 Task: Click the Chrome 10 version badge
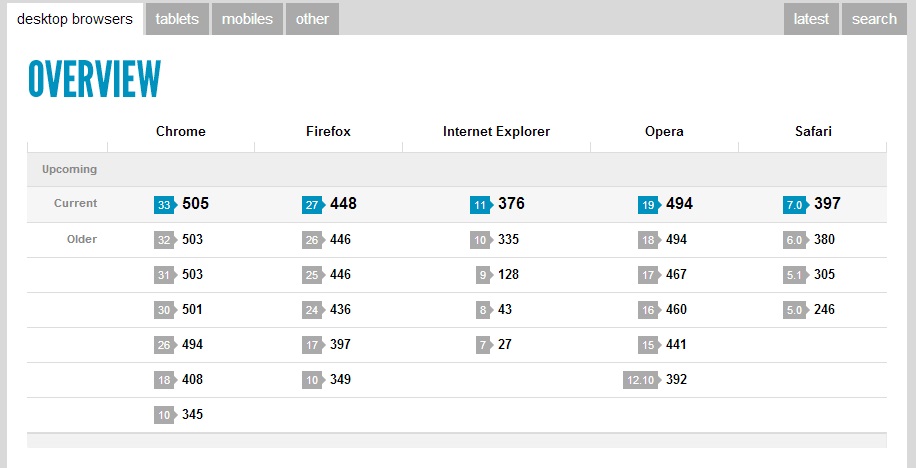tap(166, 415)
